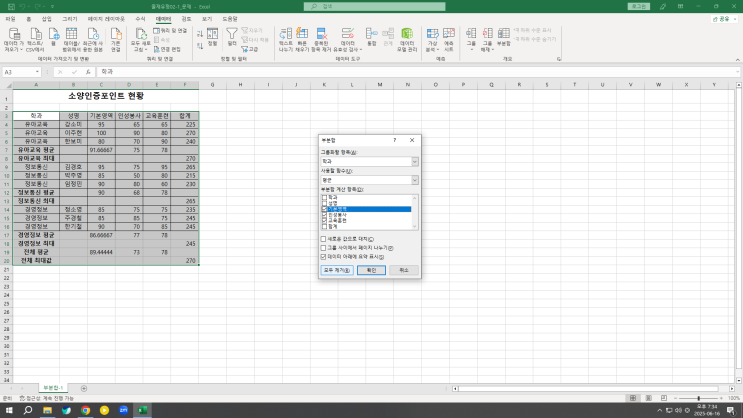Select the Text to Columns (텍스트 나누기) icon

click(286, 40)
